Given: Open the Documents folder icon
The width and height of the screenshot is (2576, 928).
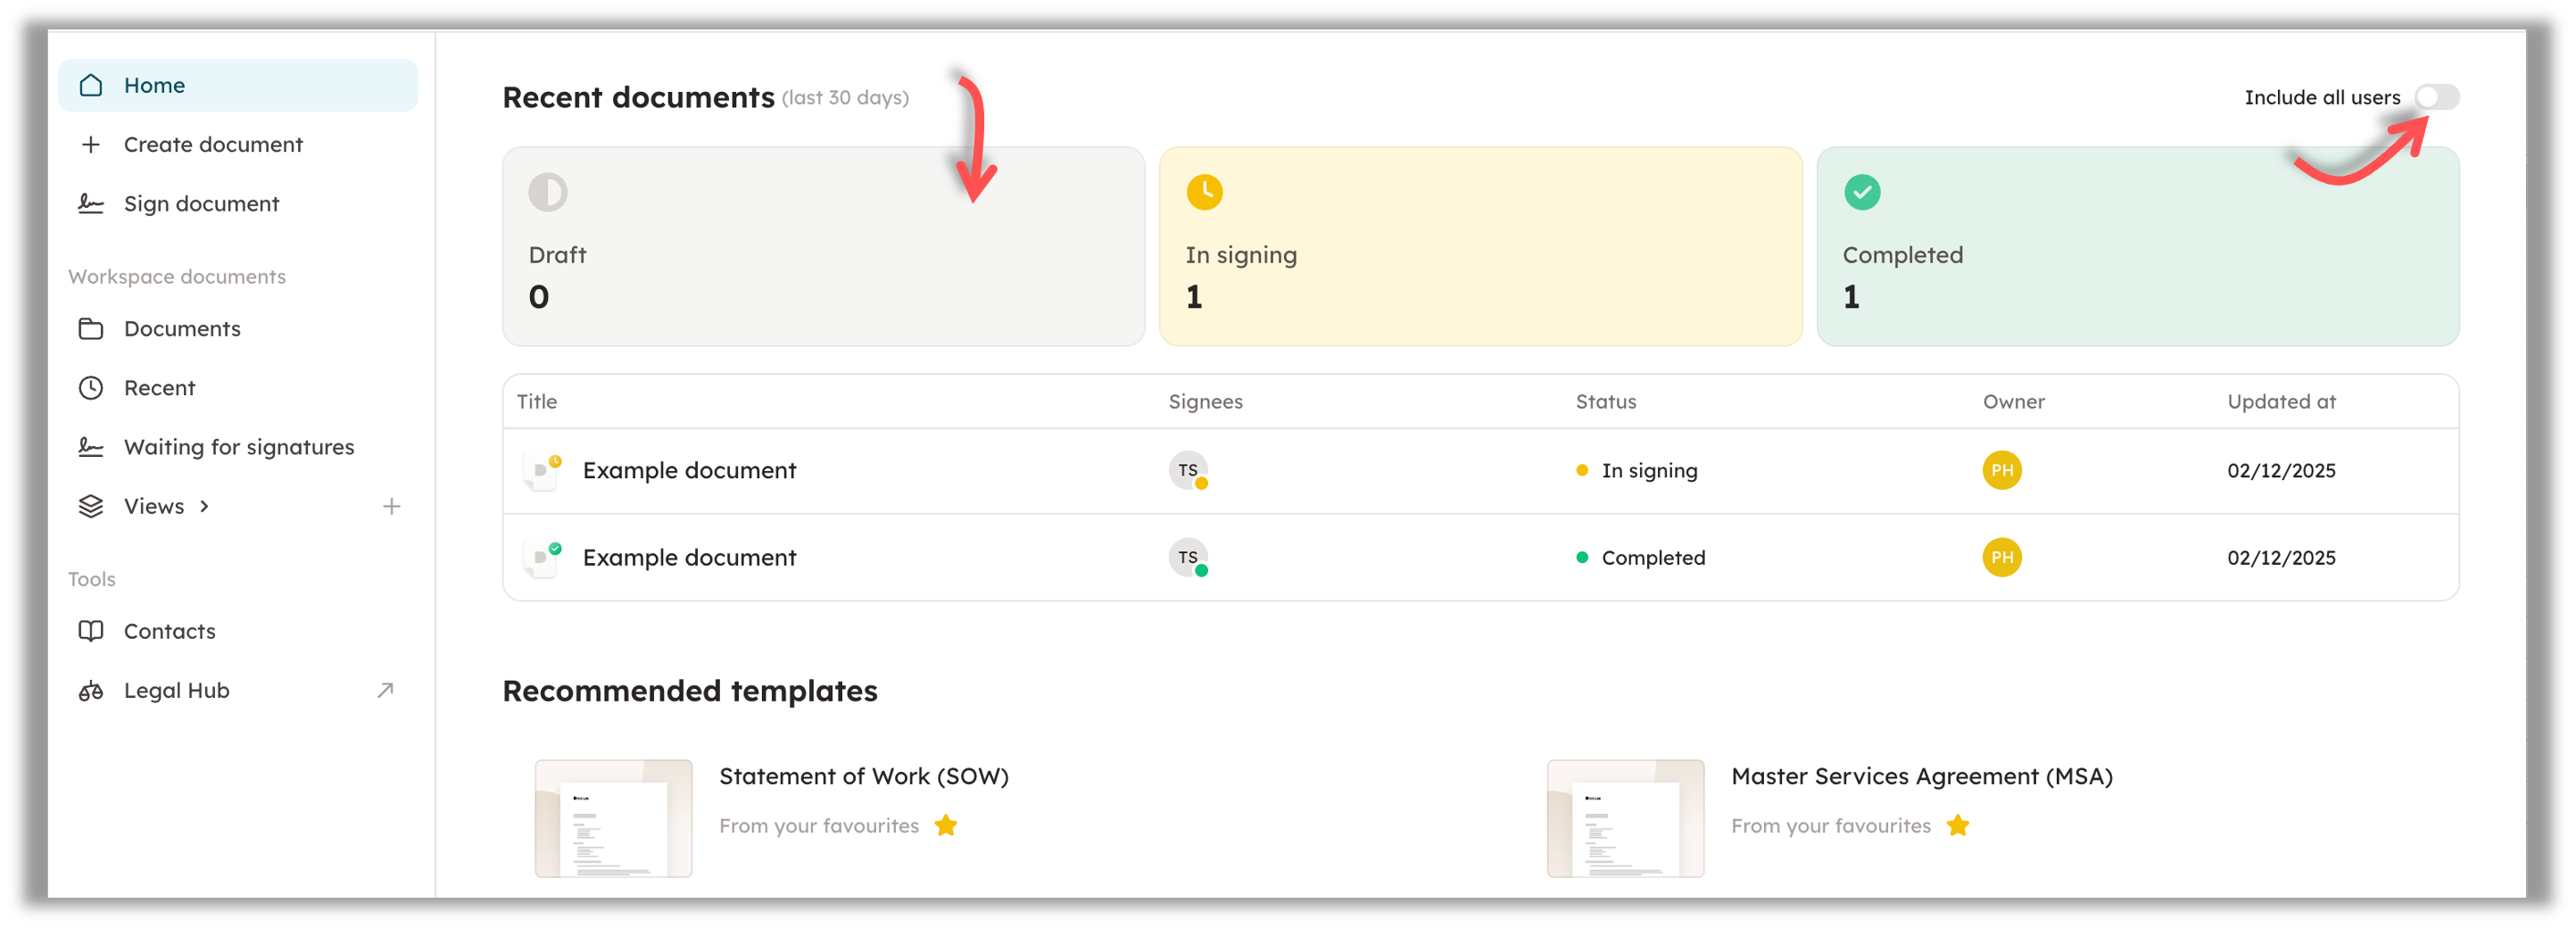Looking at the screenshot, I should 91,328.
